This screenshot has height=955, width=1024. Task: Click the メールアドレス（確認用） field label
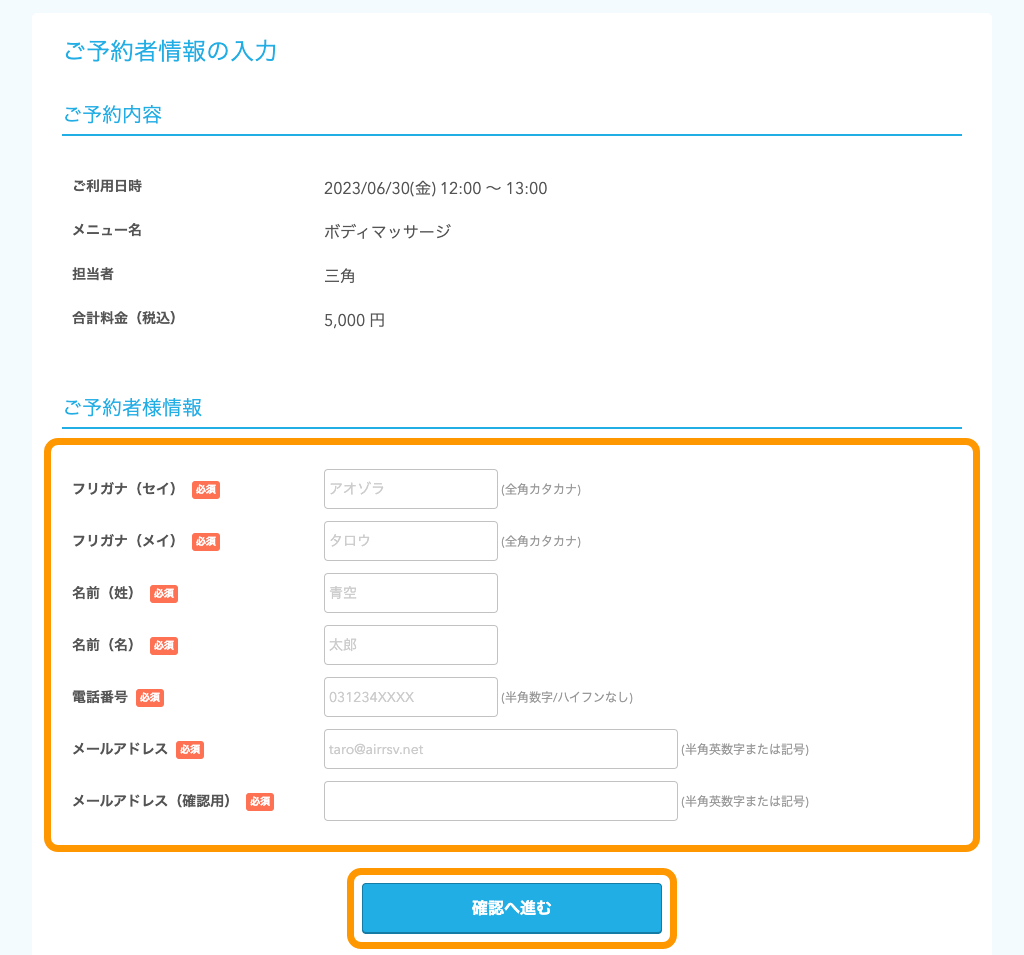coord(152,801)
